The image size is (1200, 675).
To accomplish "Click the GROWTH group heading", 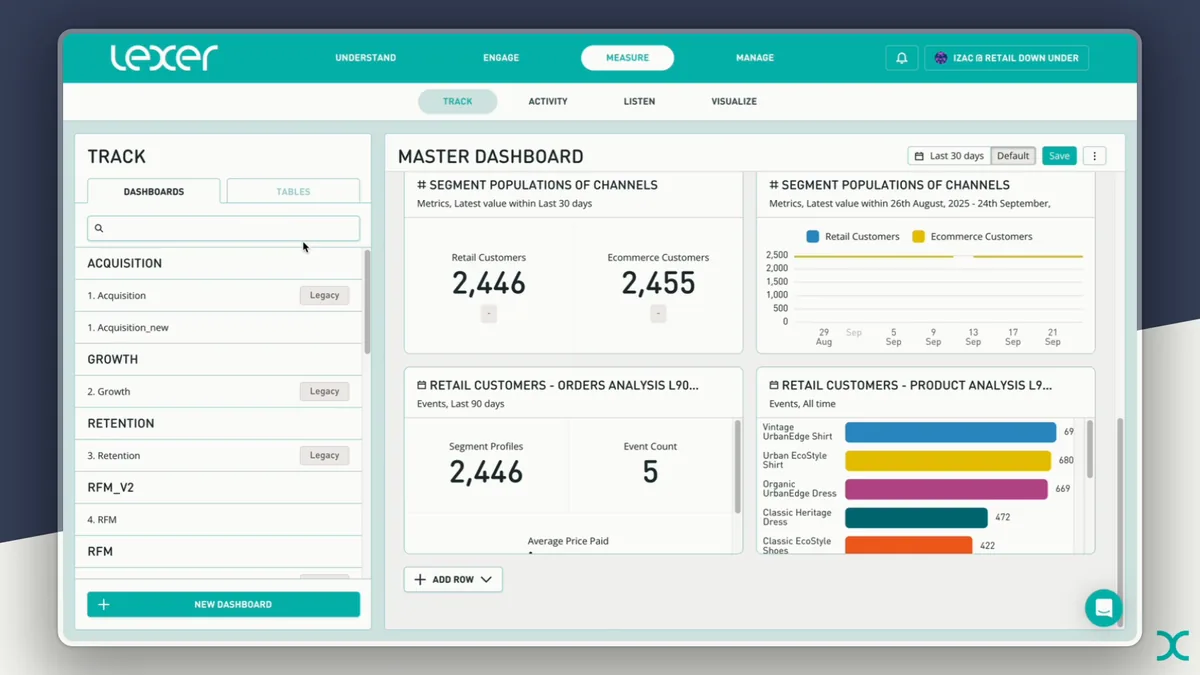I will pyautogui.click(x=112, y=359).
